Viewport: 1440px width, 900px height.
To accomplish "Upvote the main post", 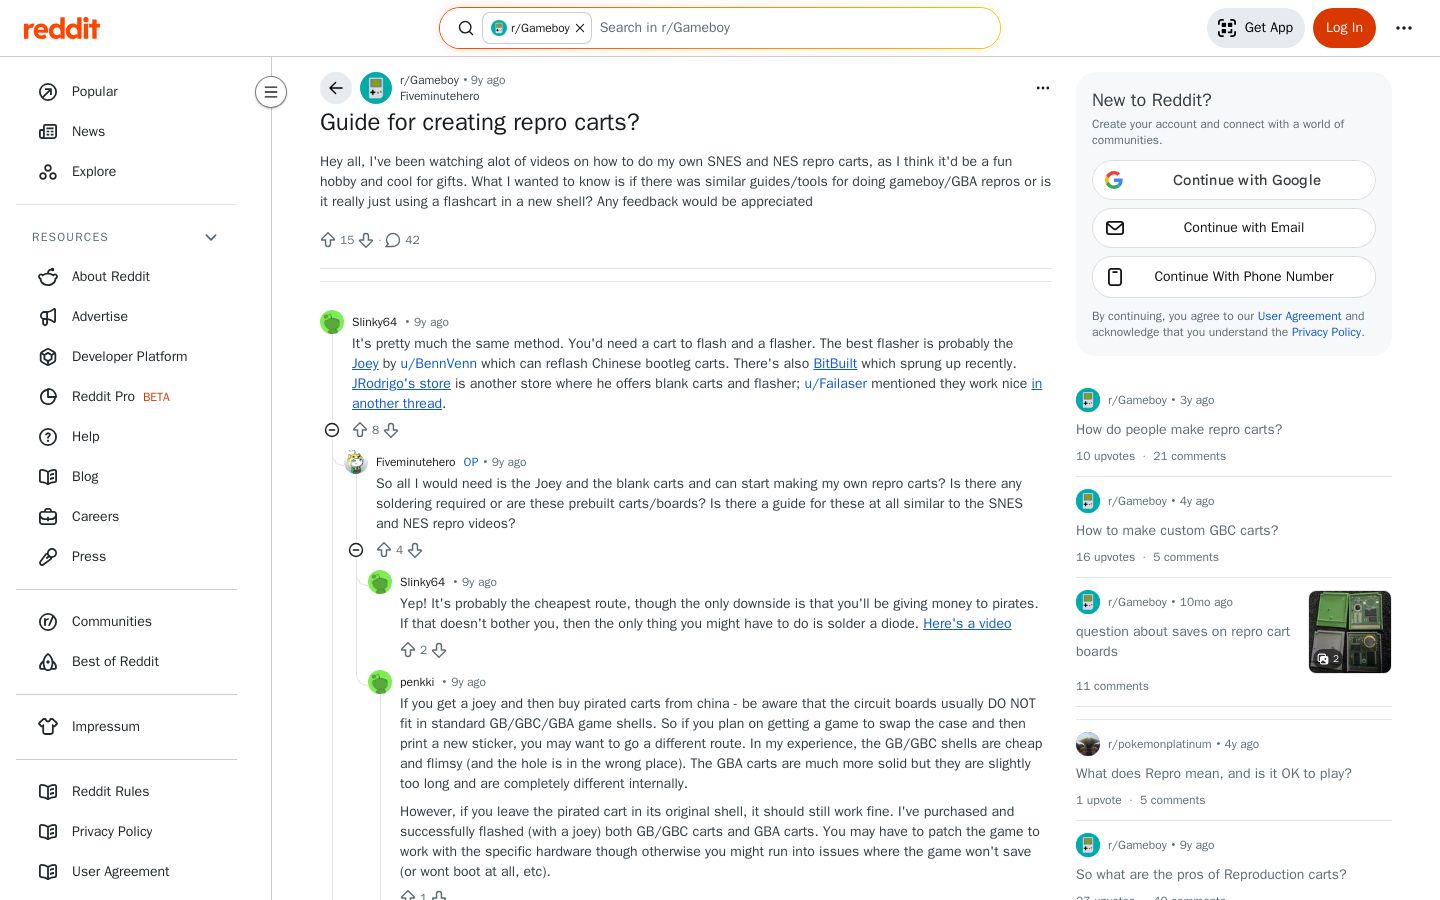I will tap(328, 240).
